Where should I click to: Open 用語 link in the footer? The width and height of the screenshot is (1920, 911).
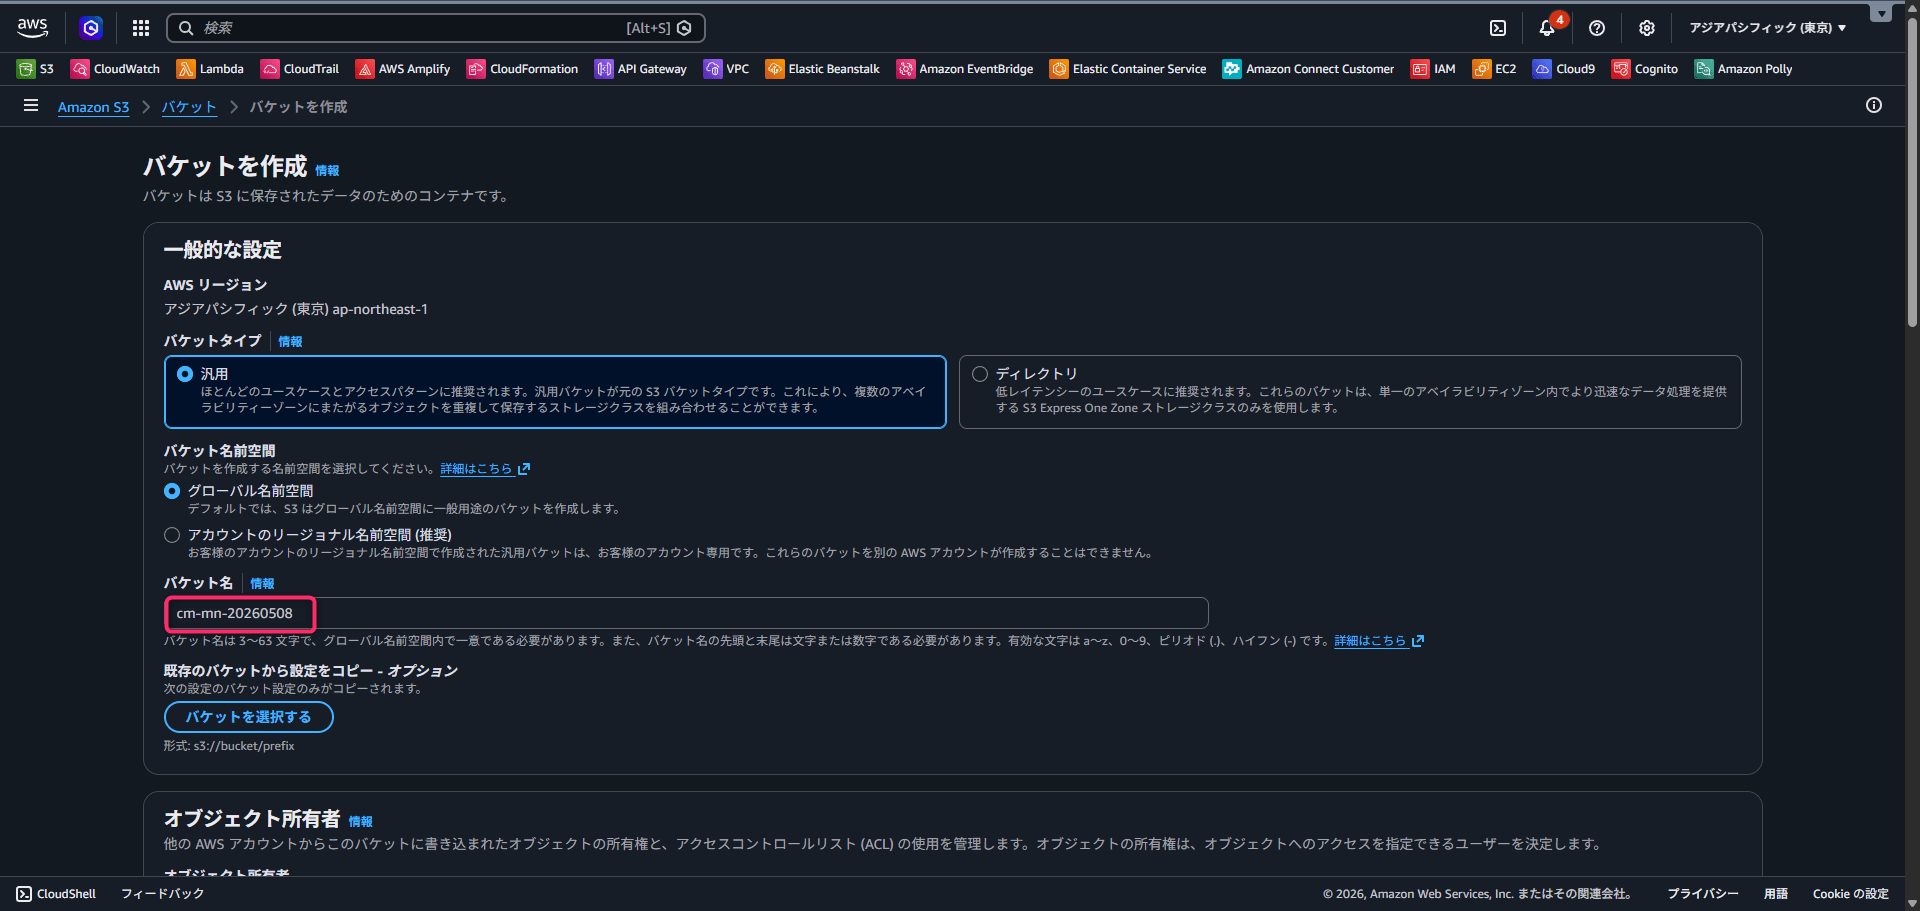pos(1775,894)
